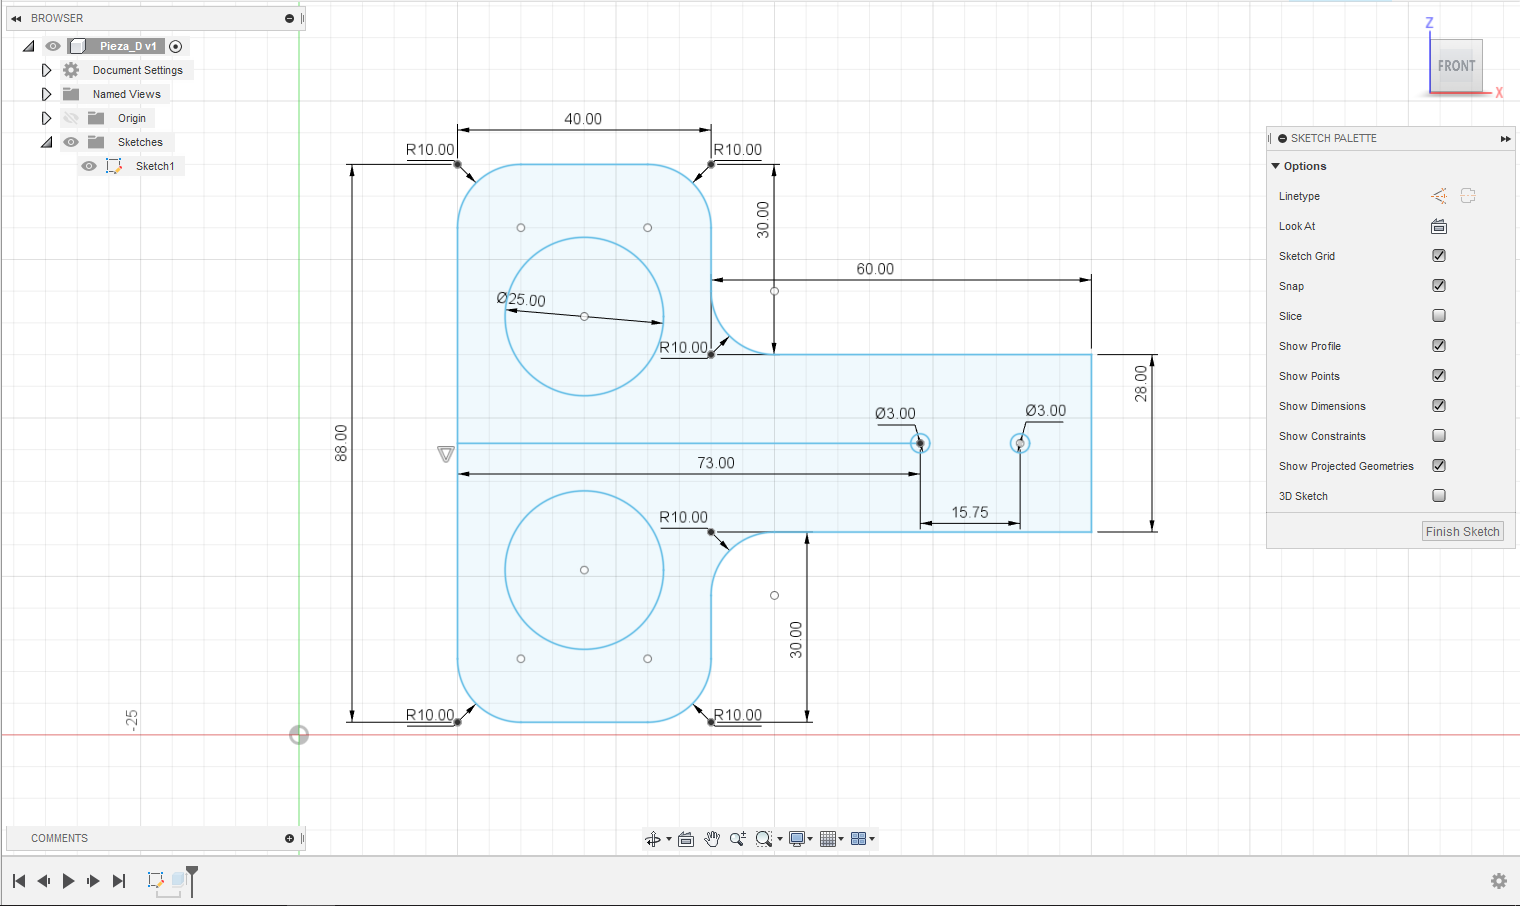
Task: Click the Grid and Snaps icon
Action: [828, 839]
